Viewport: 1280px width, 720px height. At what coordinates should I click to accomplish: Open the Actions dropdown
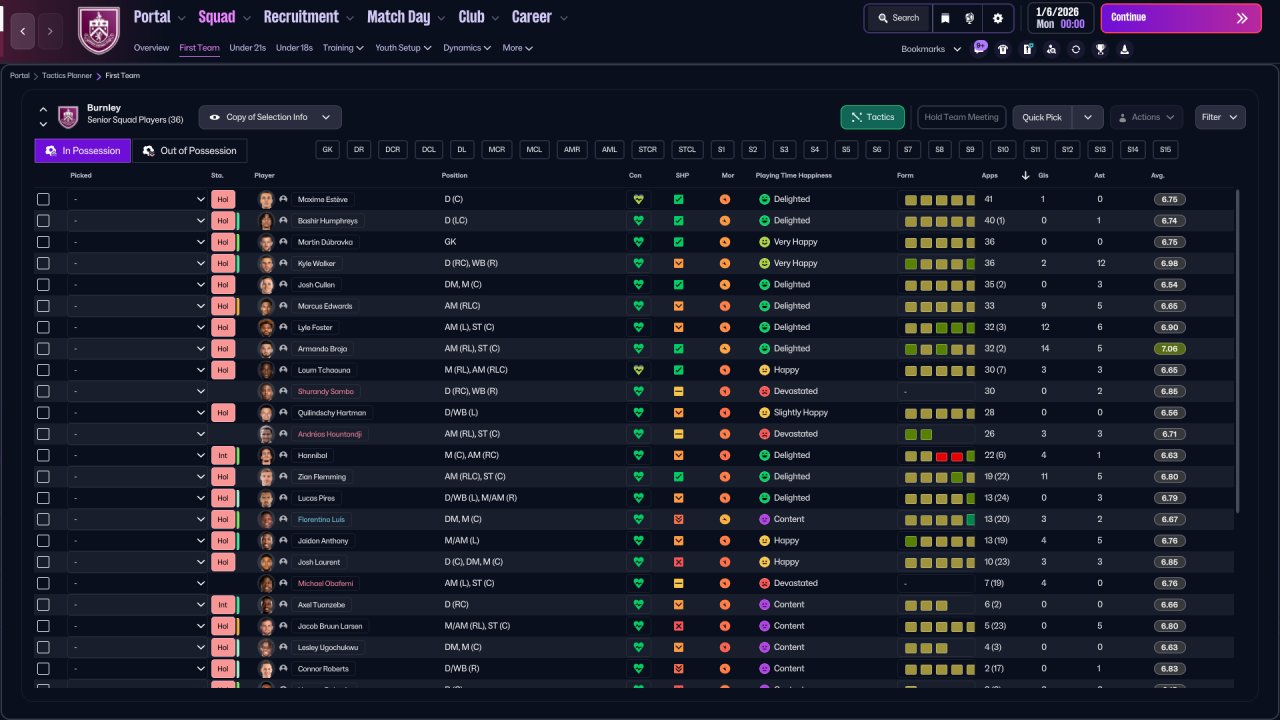pos(1146,117)
